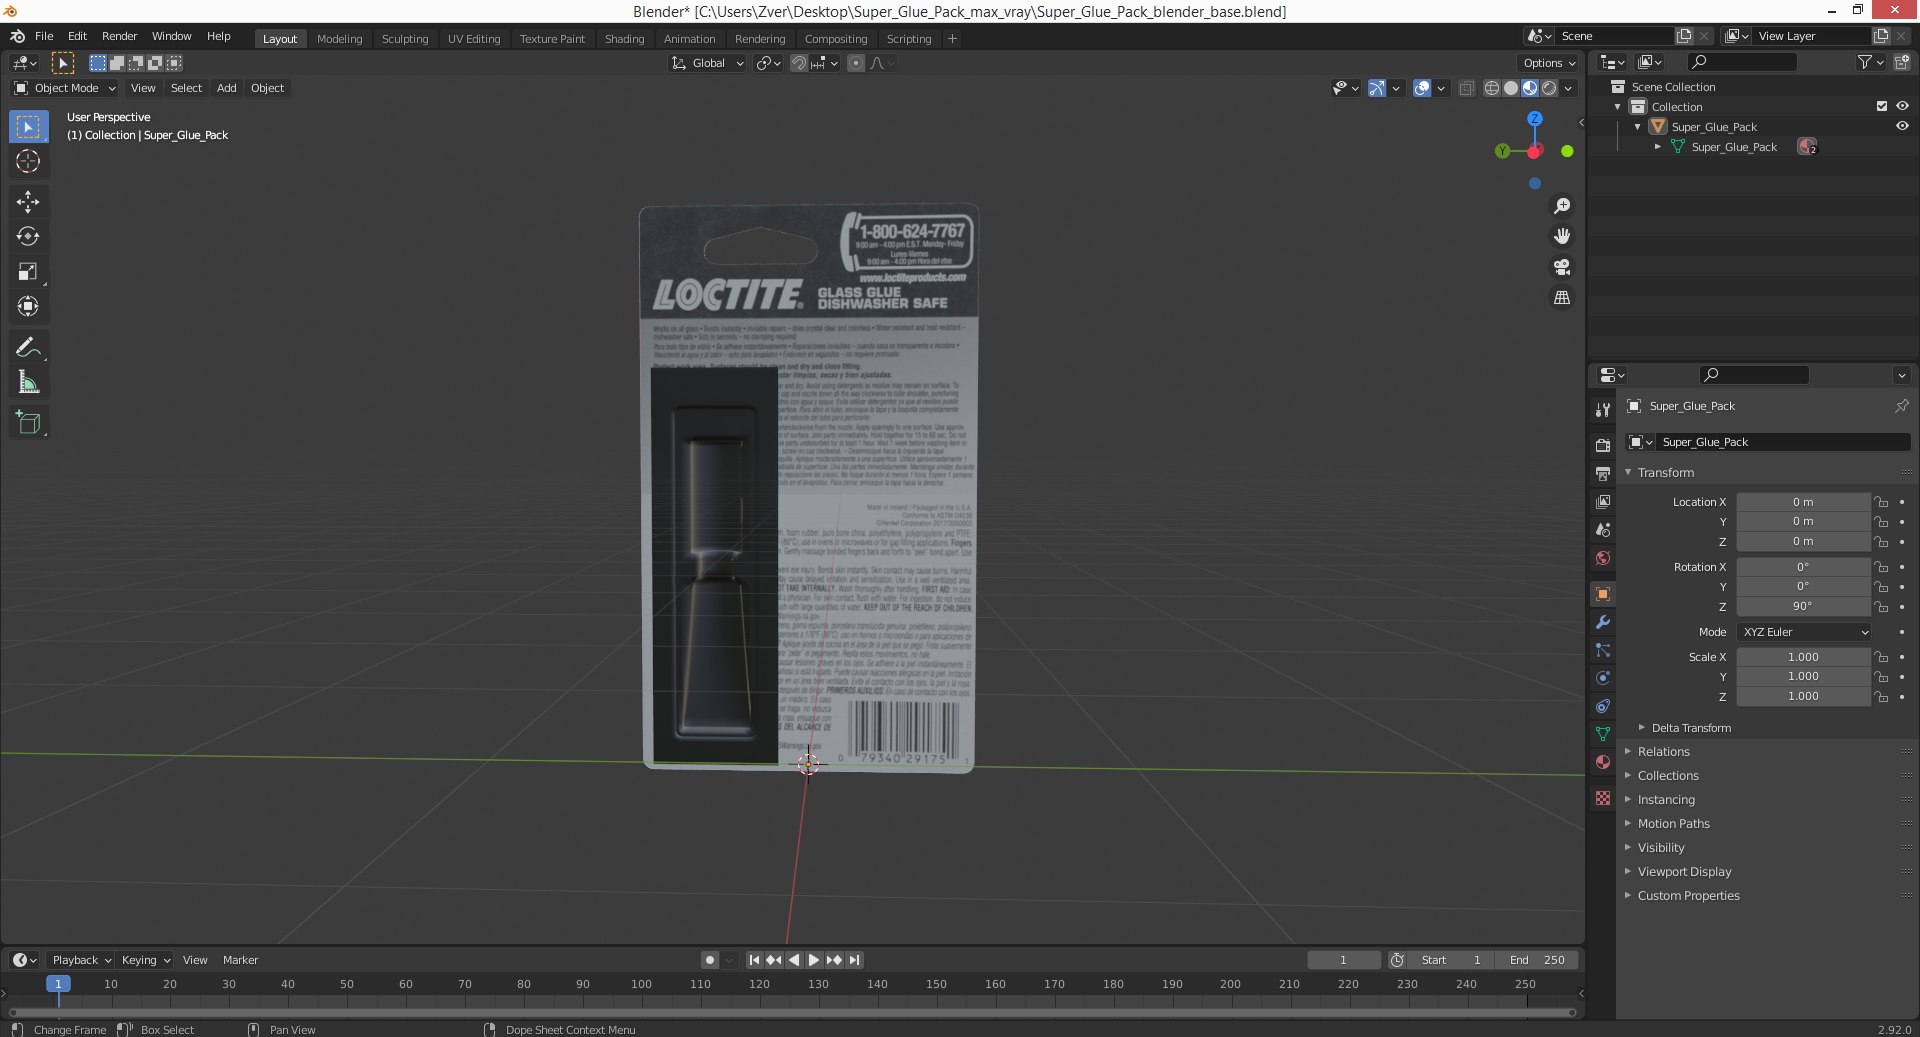Choose the Move tool
The width and height of the screenshot is (1920, 1037).
point(28,202)
